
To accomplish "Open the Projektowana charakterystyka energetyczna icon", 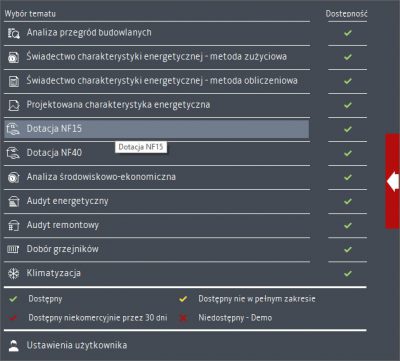I will pyautogui.click(x=14, y=105).
